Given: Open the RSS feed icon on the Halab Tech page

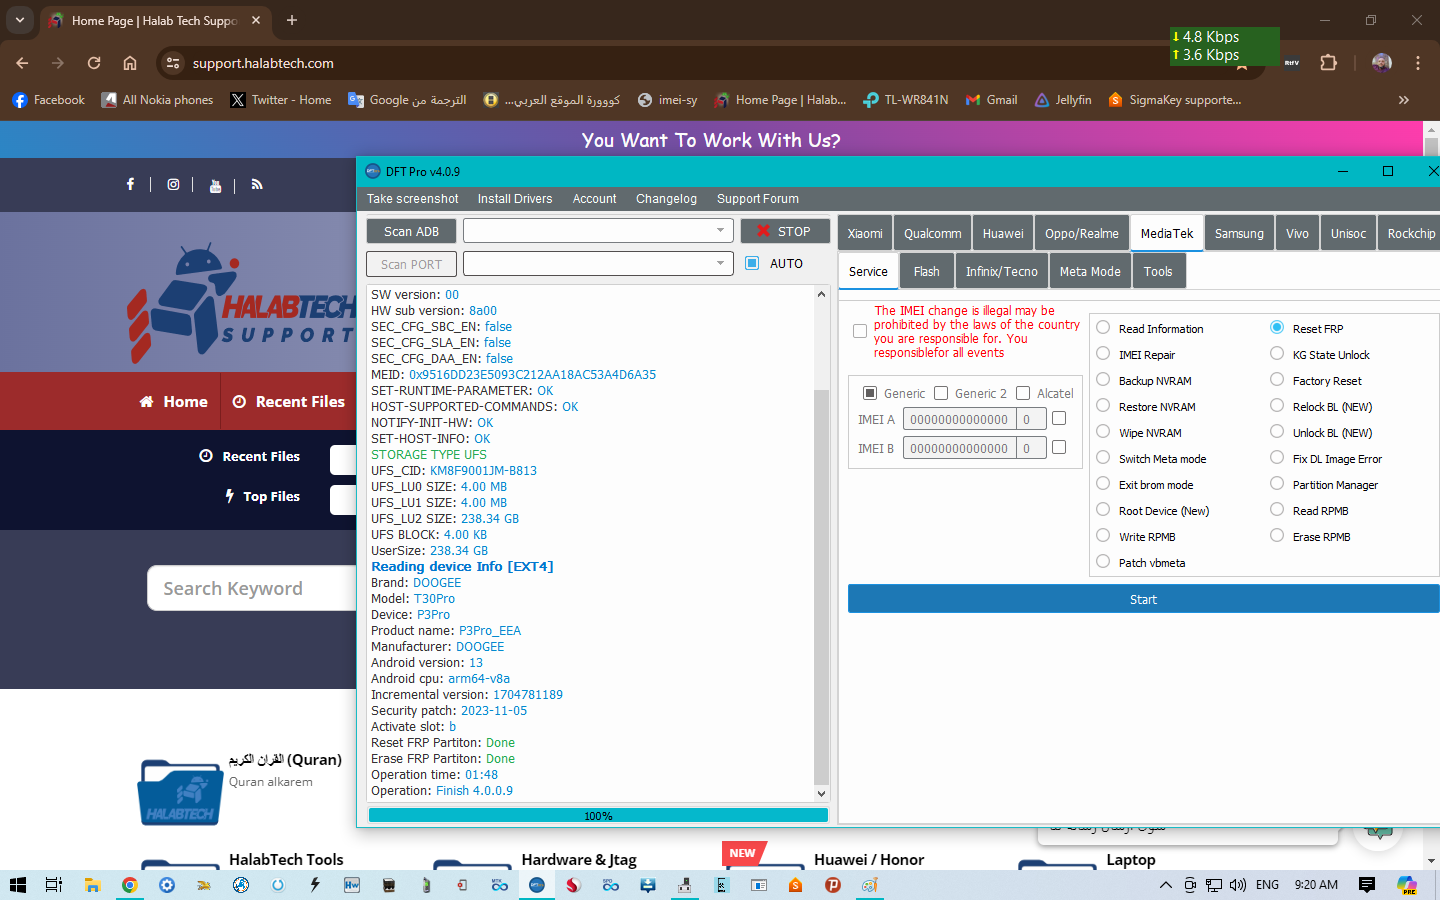Looking at the screenshot, I should point(257,184).
